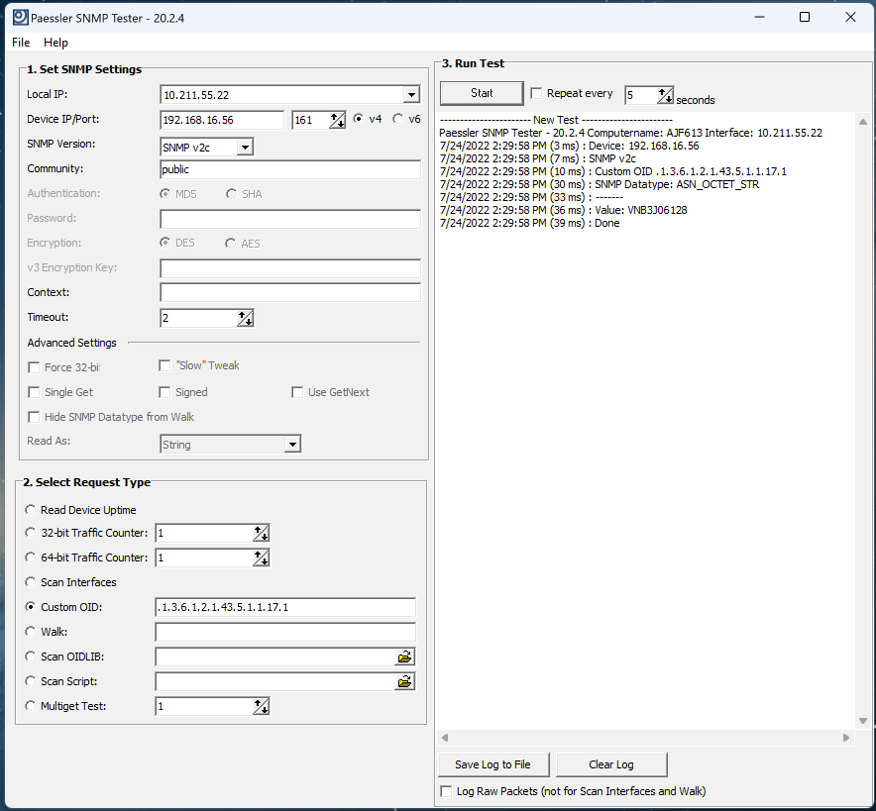Adjust Timeout value spinner
The height and width of the screenshot is (811, 876).
click(x=245, y=318)
